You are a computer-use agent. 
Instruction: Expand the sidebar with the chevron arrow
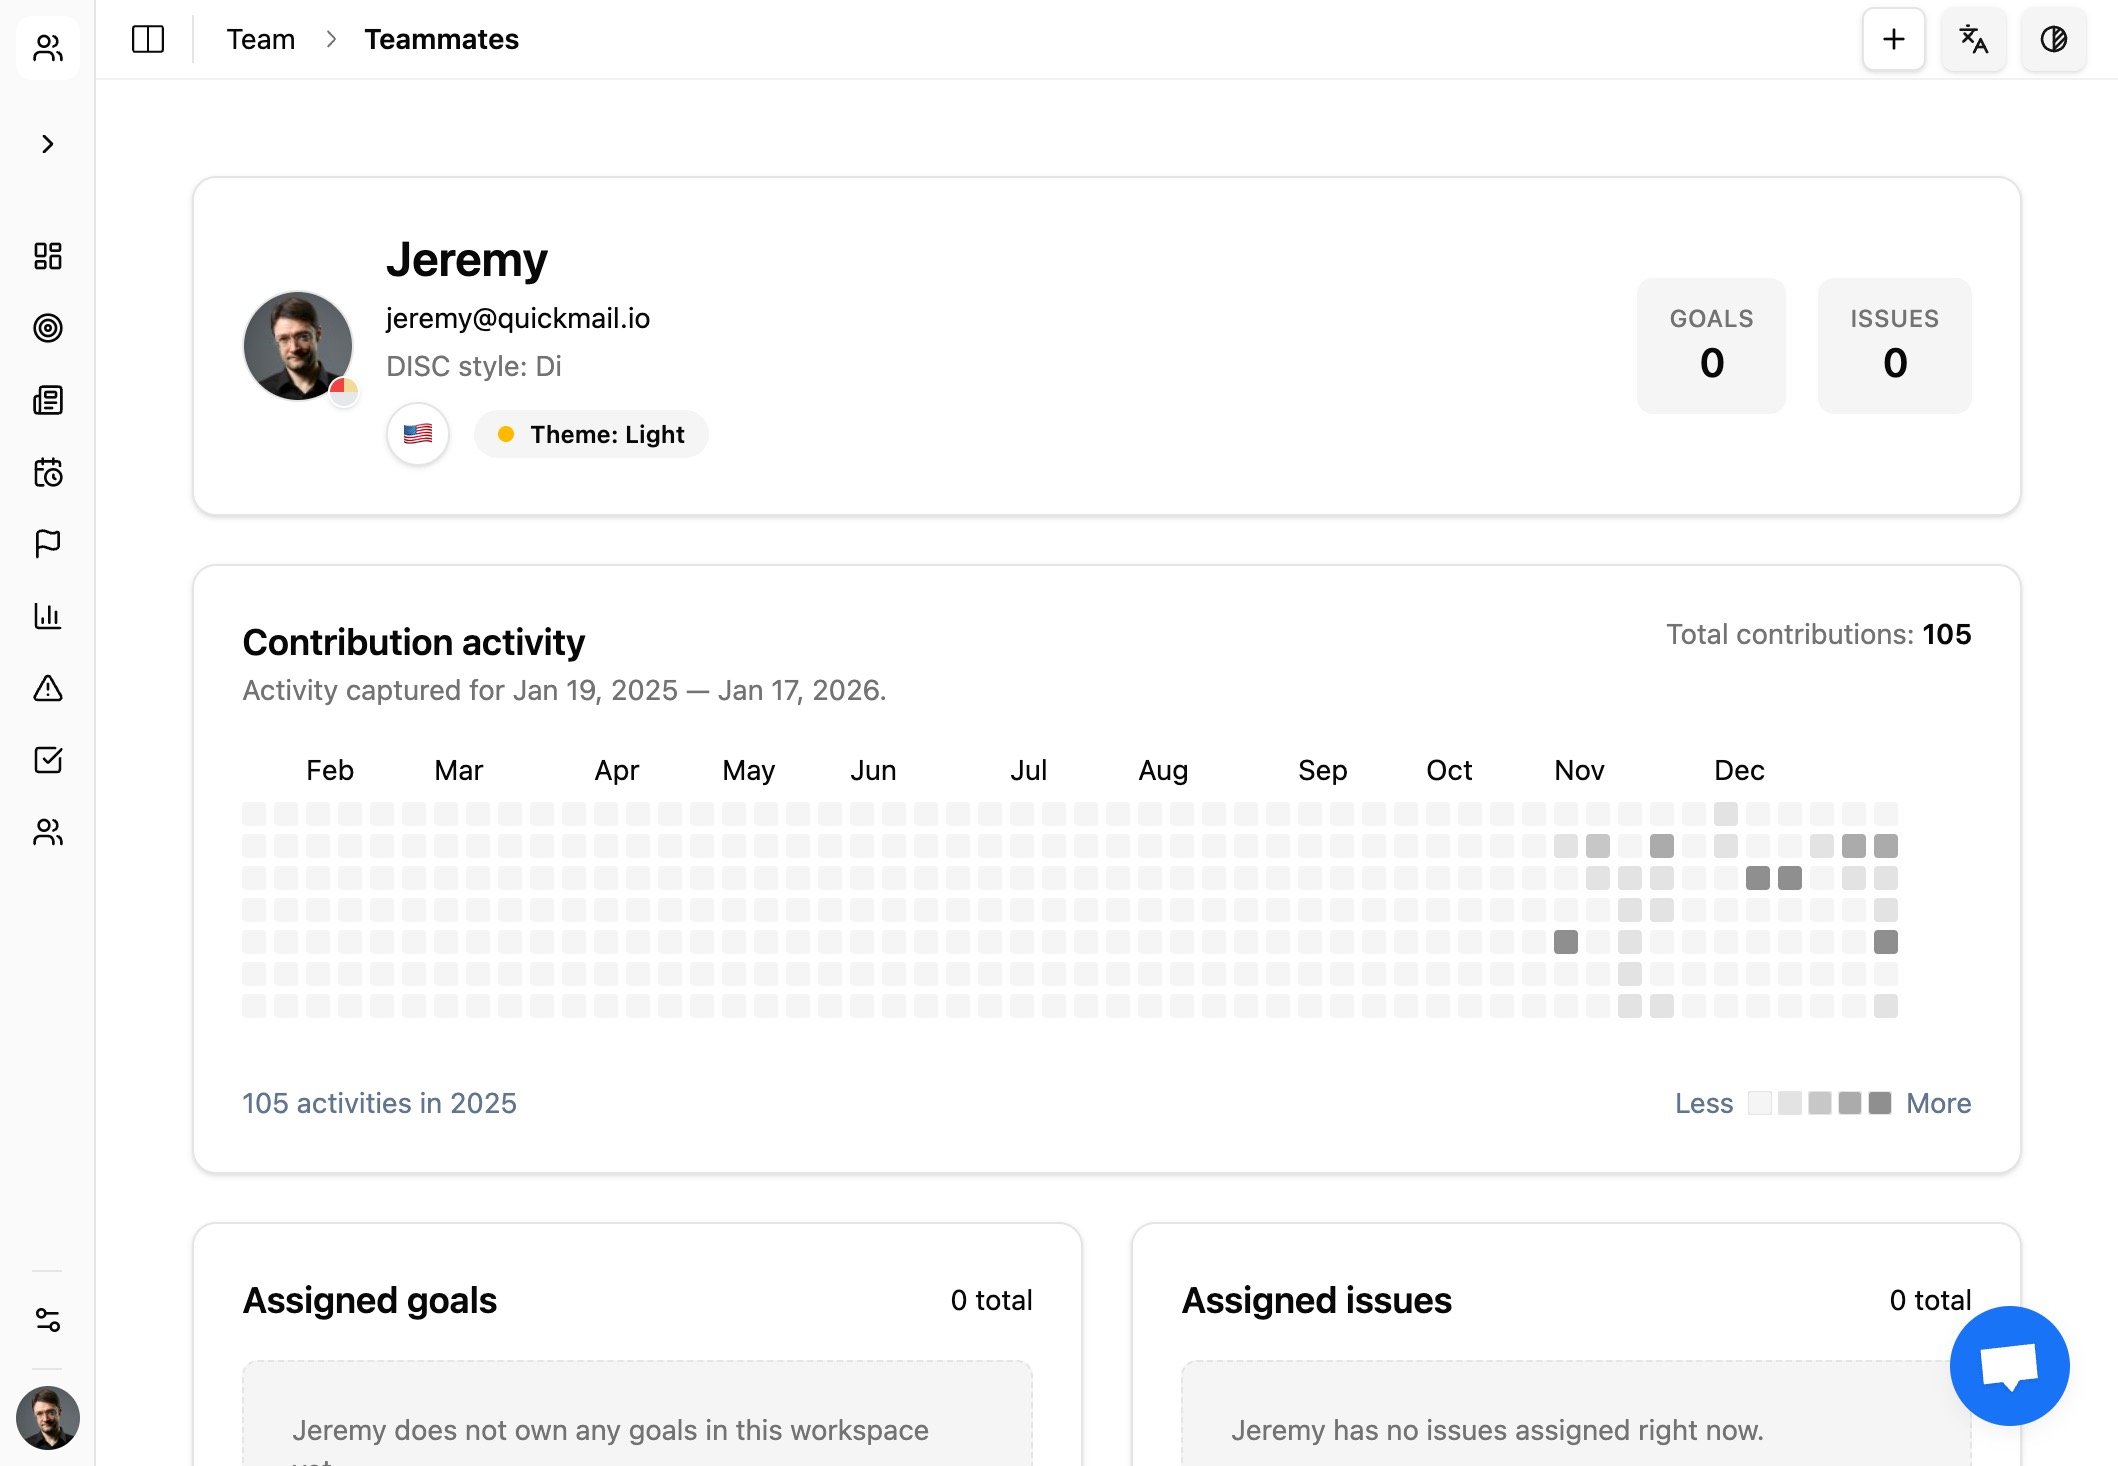point(48,144)
